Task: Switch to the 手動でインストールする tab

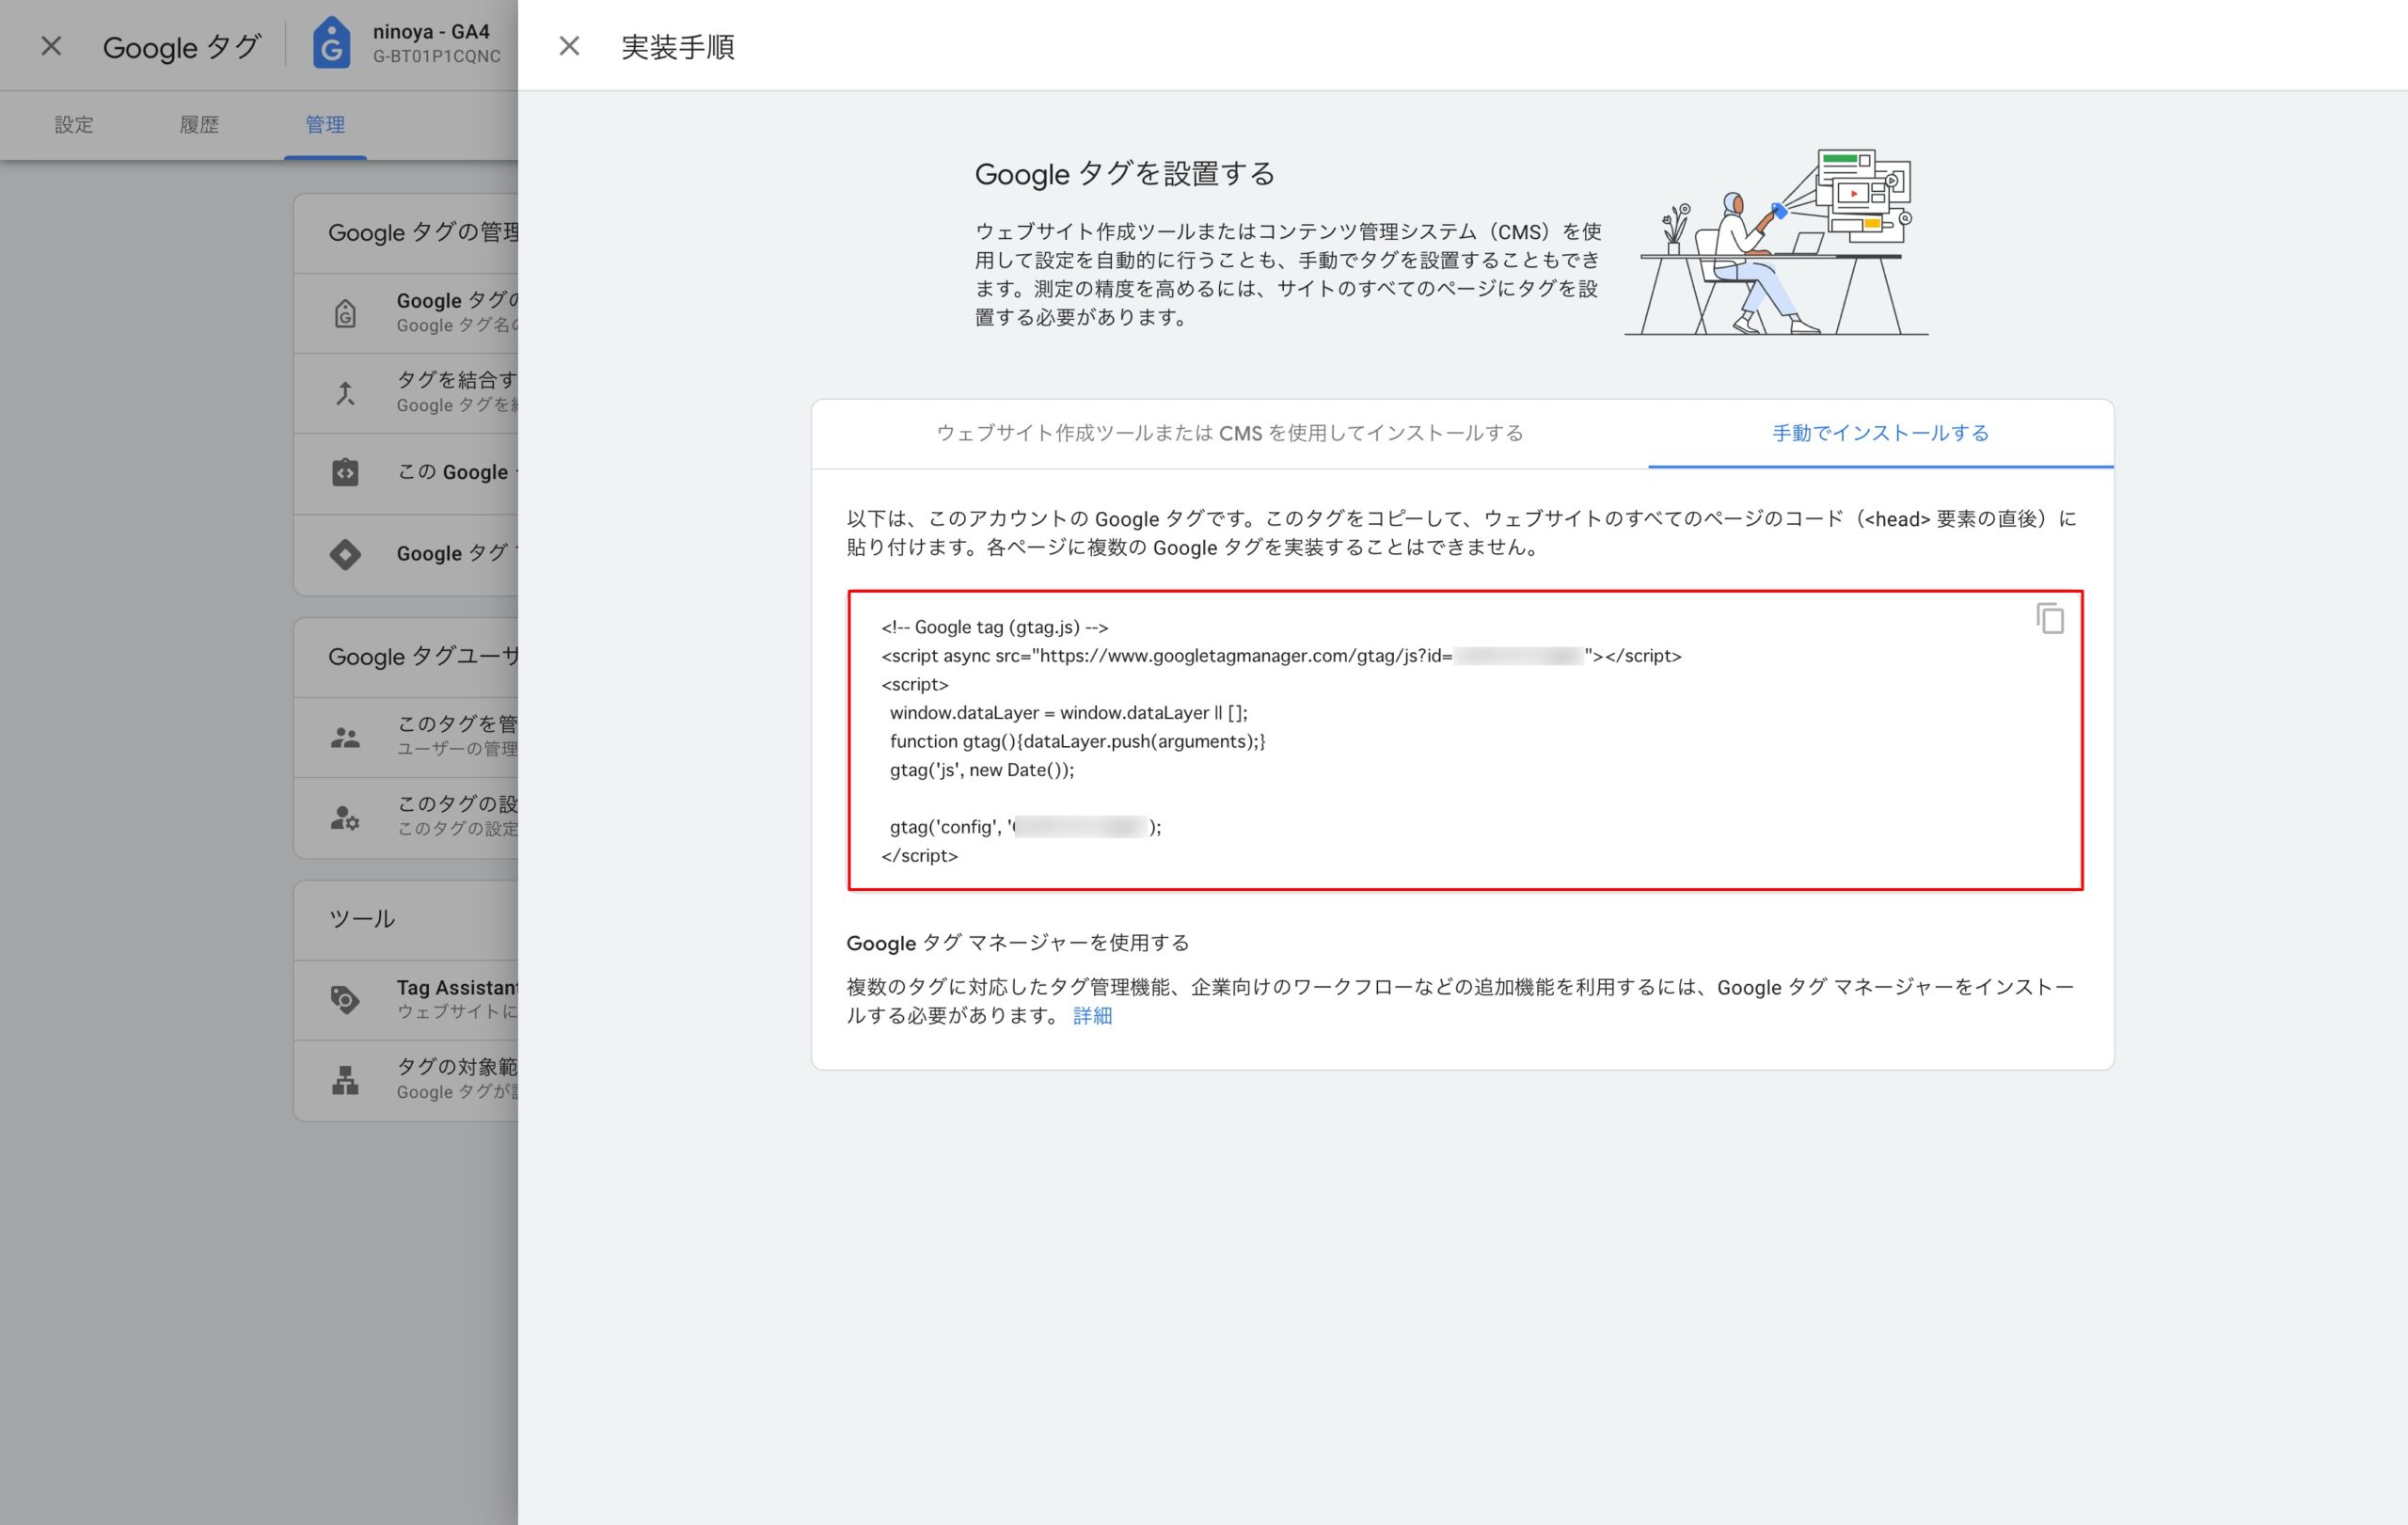Action: click(x=1880, y=433)
